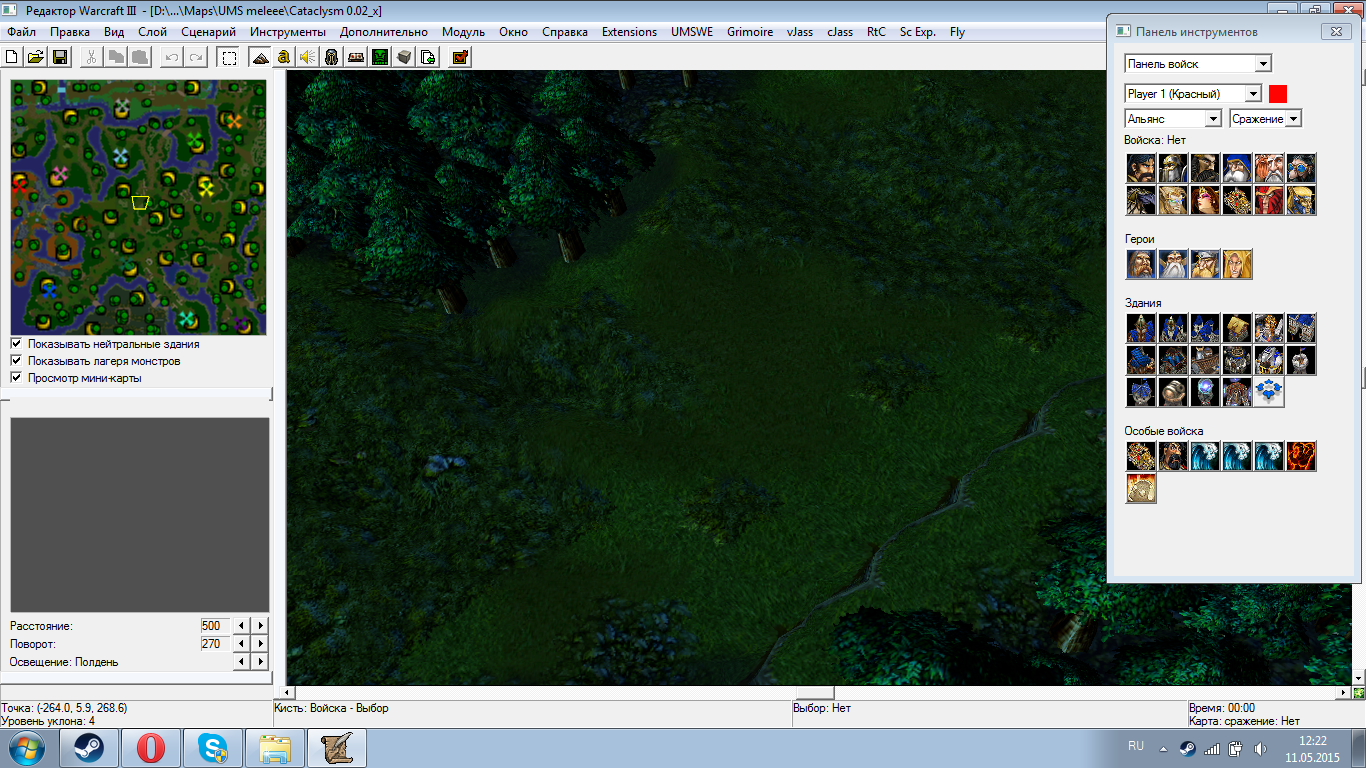Select the Farm building icon
The image size is (1366, 768).
[1237, 328]
